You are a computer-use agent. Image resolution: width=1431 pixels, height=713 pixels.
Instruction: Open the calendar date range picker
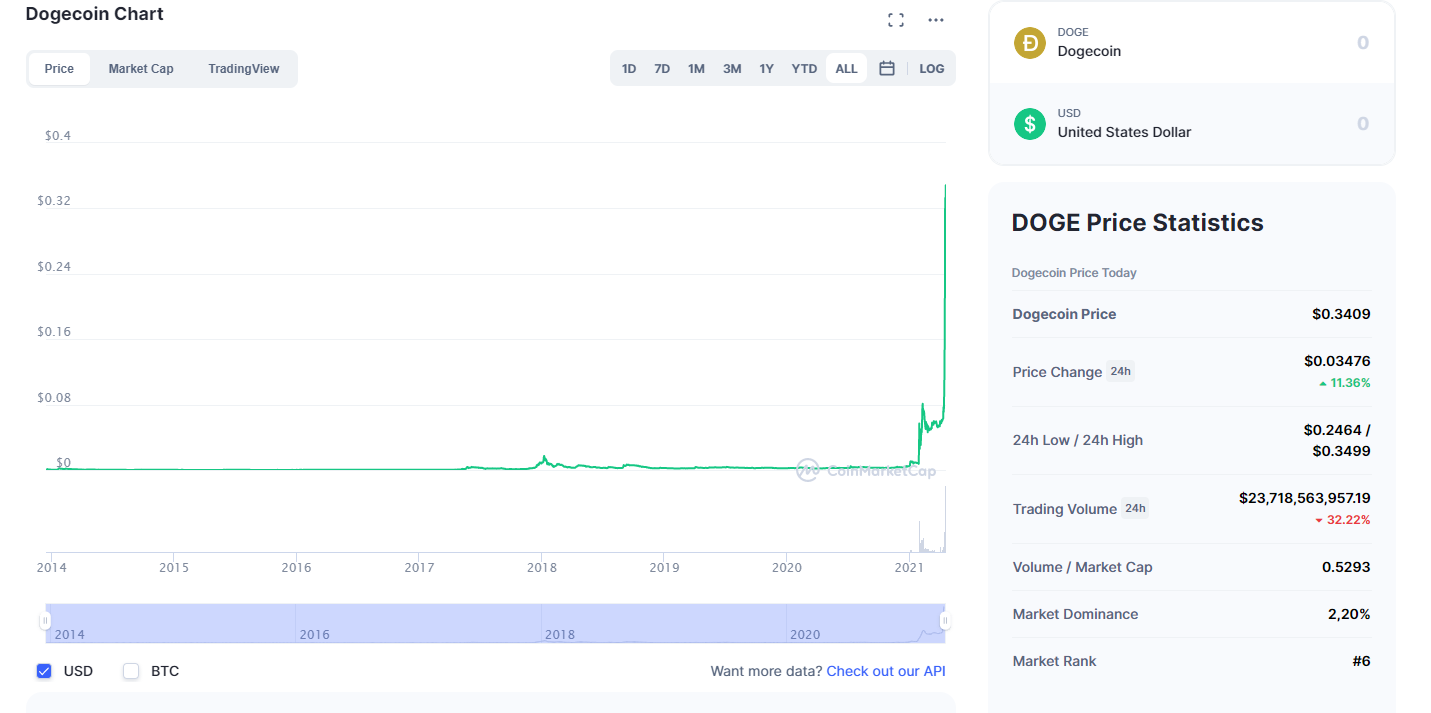(x=887, y=68)
